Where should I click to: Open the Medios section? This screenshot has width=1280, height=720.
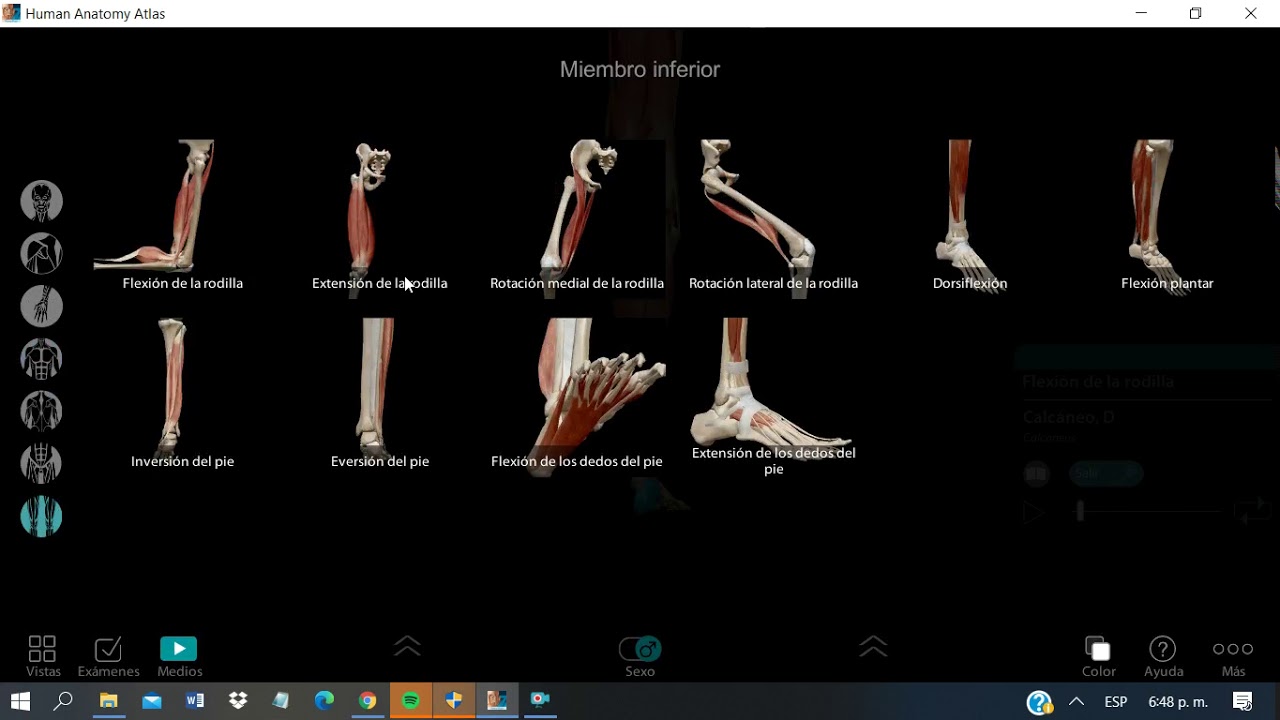pos(179,656)
